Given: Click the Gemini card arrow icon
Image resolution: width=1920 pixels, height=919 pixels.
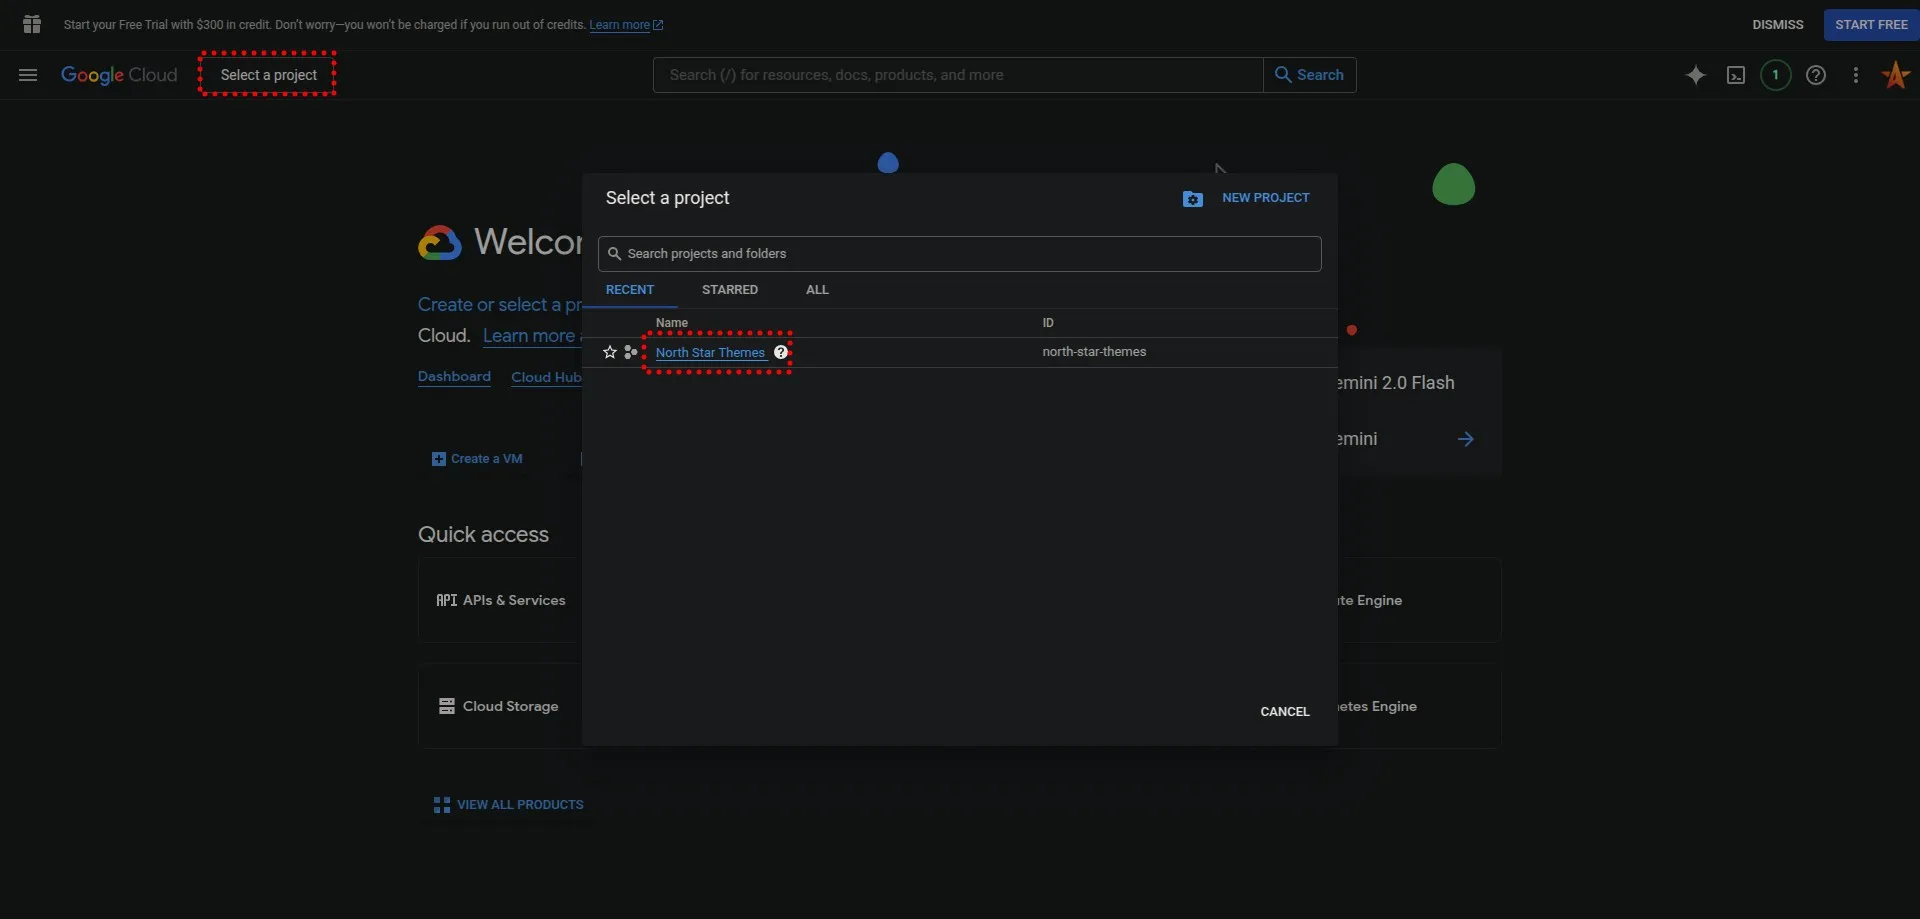Looking at the screenshot, I should coord(1466,439).
